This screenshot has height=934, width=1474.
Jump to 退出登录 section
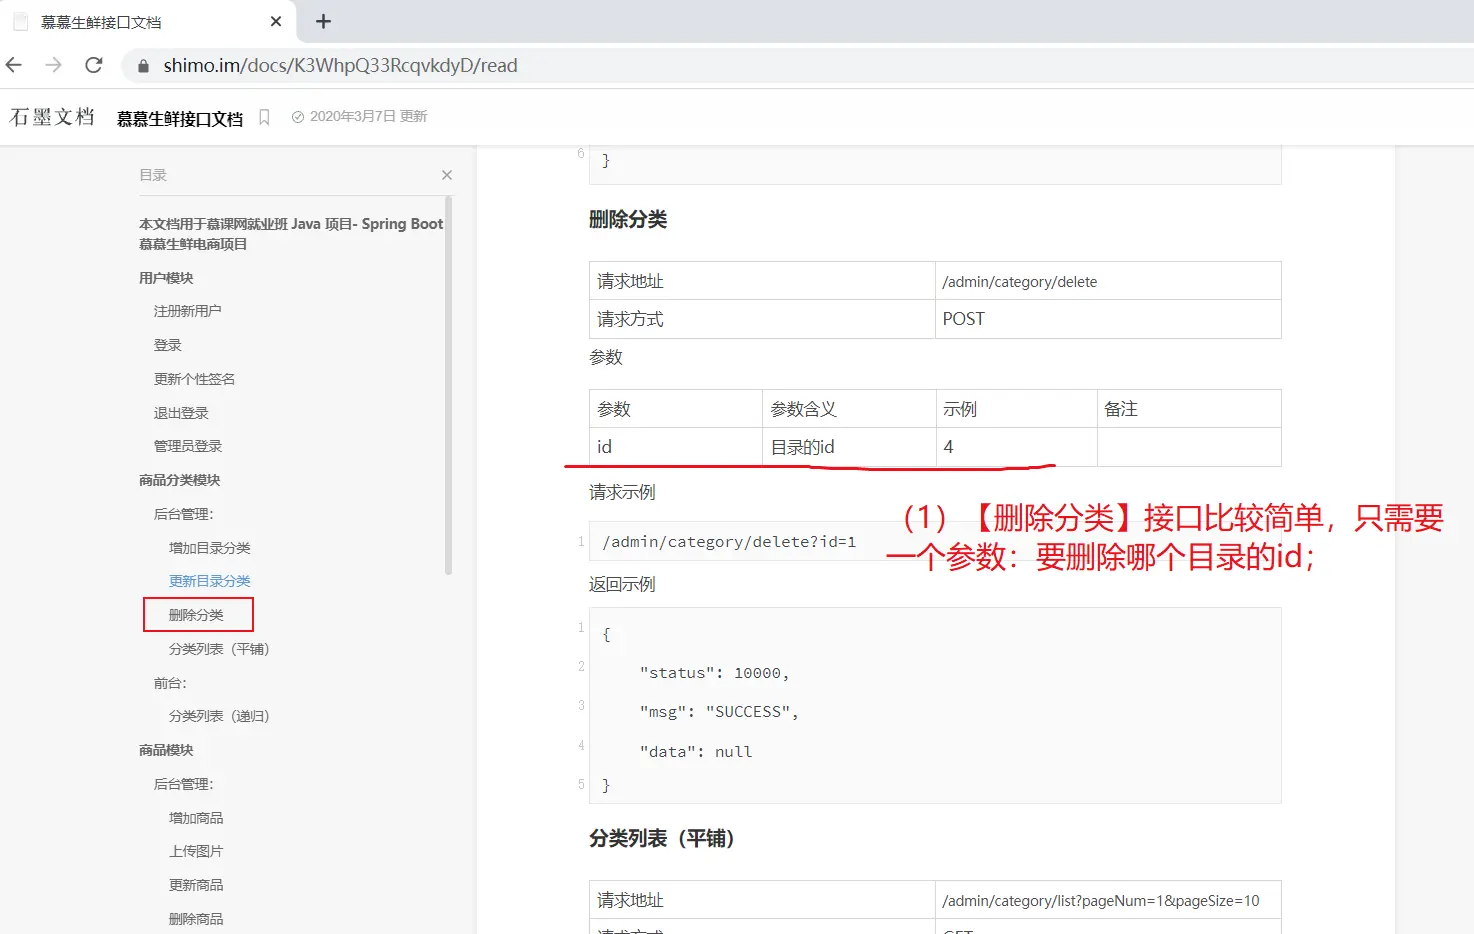tap(181, 413)
